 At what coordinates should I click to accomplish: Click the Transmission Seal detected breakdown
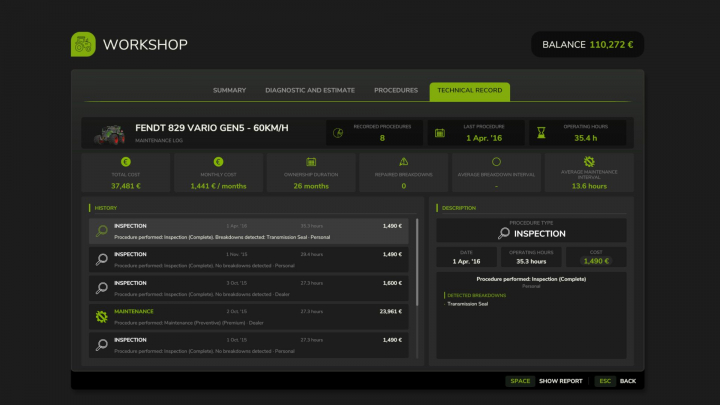point(467,304)
